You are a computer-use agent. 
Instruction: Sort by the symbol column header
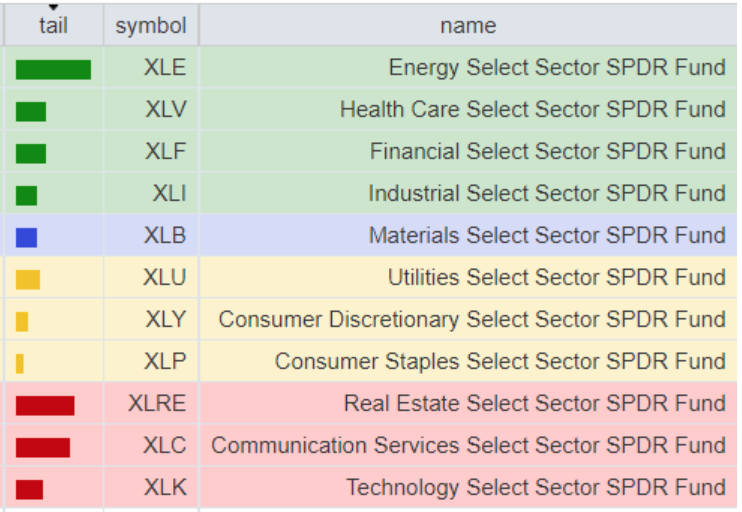151,26
